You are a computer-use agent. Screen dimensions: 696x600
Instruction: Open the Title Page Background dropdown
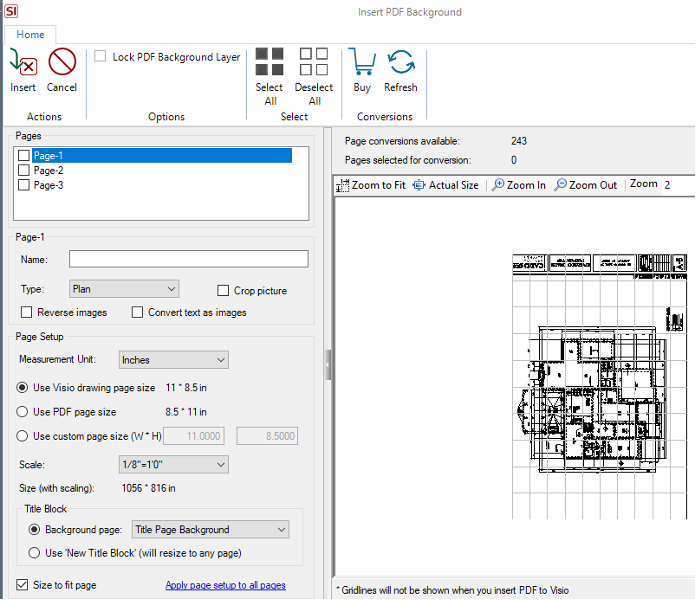[210, 529]
